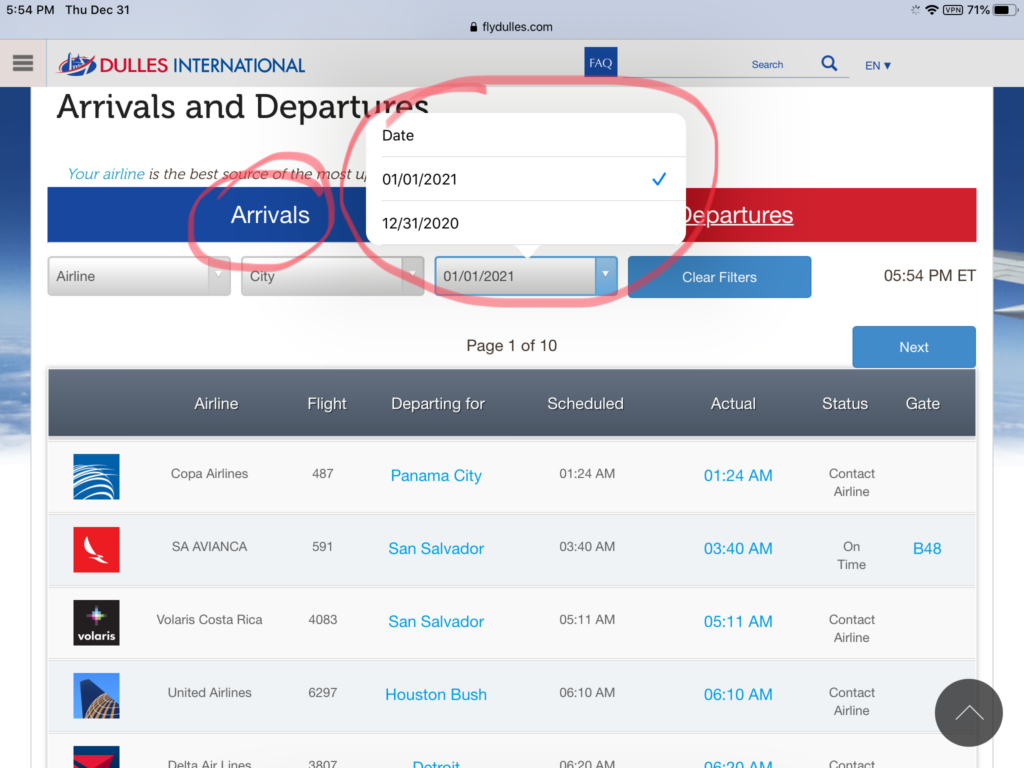Click the SA AVIANCA name text

tap(210, 547)
